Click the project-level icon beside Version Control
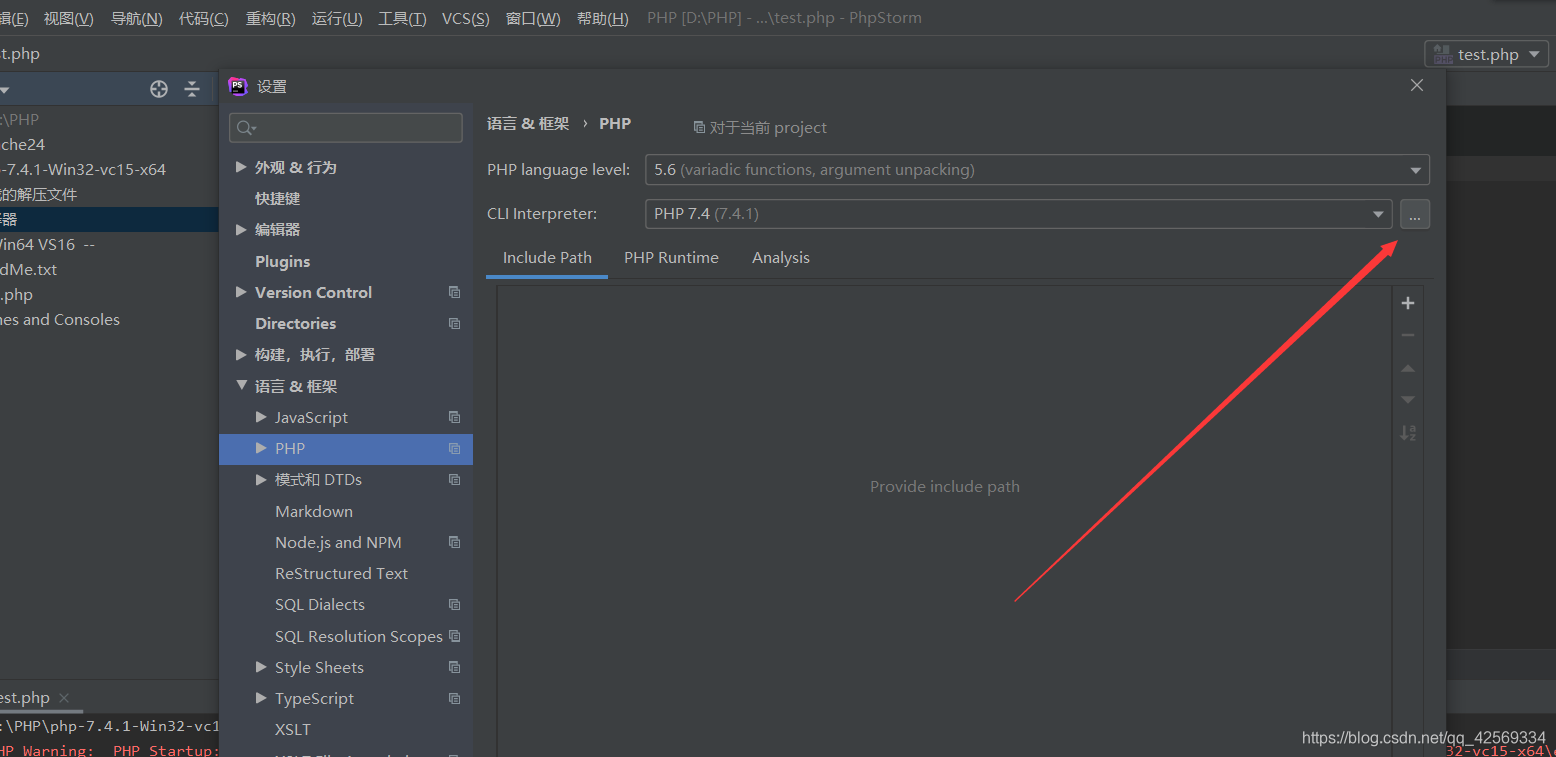Viewport: 1556px width, 757px height. point(455,292)
